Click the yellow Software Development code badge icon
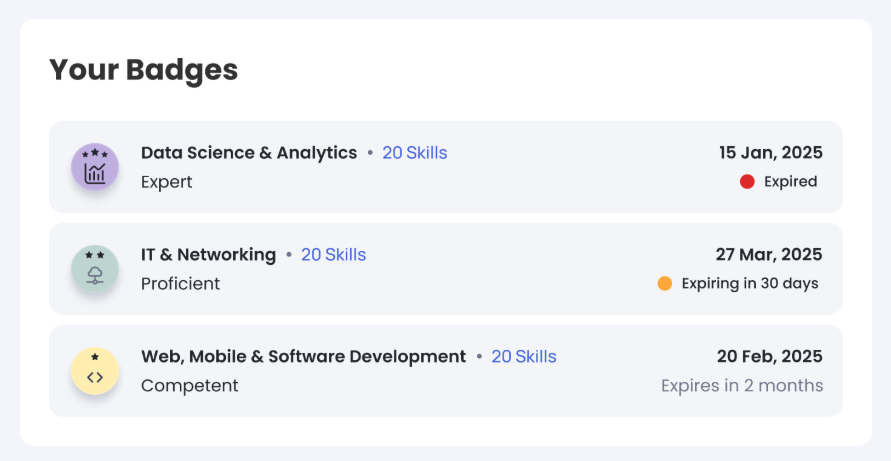 pos(95,371)
